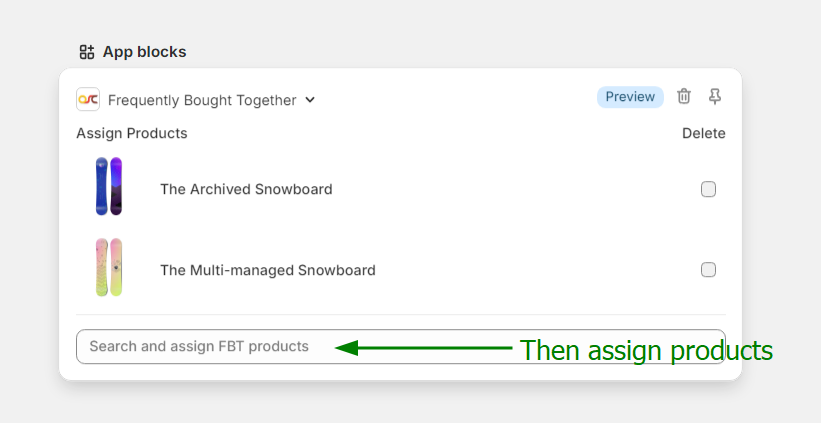821x423 pixels.
Task: Click the Frequently Bought Together app logo
Action: [88, 99]
